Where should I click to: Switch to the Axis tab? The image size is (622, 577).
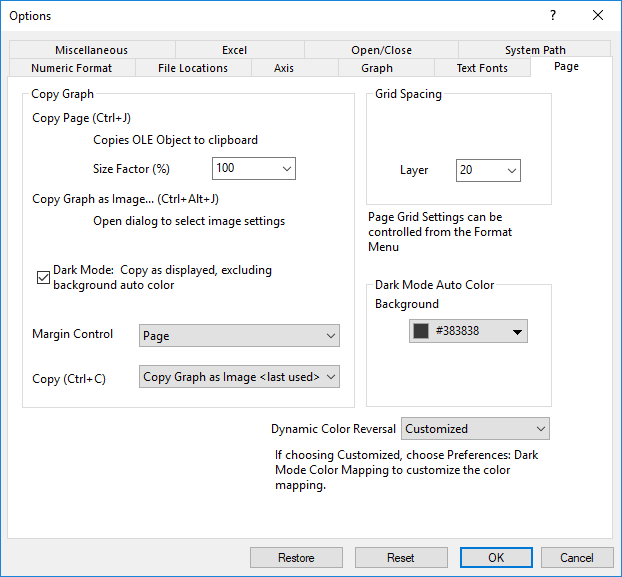tap(285, 68)
